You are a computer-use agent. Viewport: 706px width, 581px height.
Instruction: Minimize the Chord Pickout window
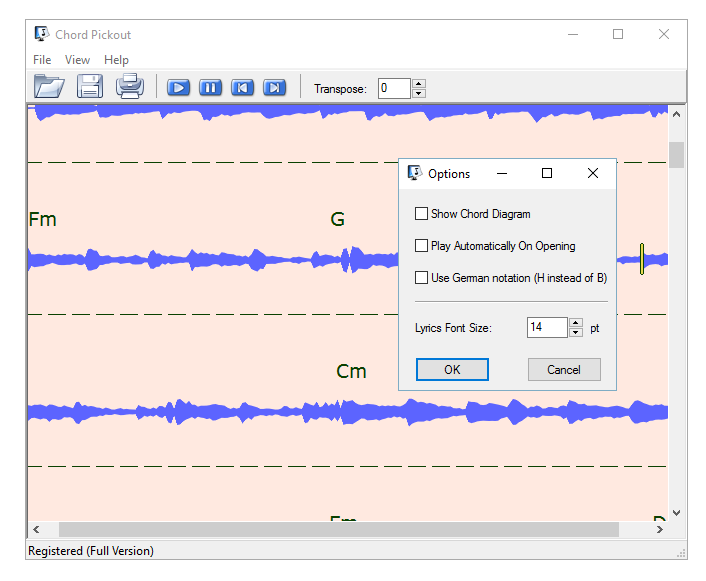point(573,34)
